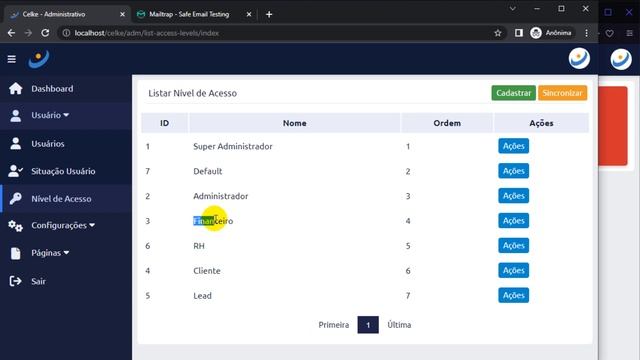Open the tab search dropdown arrow
This screenshot has width=640, height=360.
pyautogui.click(x=512, y=9)
